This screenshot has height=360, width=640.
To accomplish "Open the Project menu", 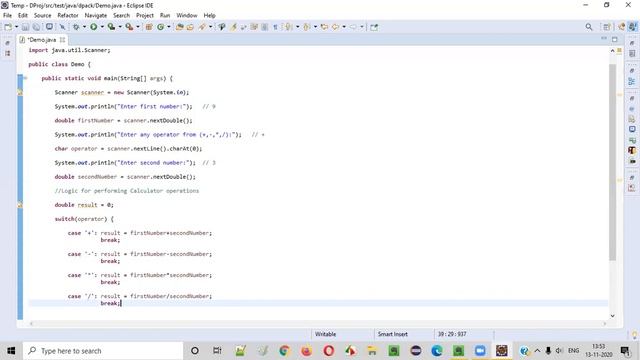I will coord(145,15).
